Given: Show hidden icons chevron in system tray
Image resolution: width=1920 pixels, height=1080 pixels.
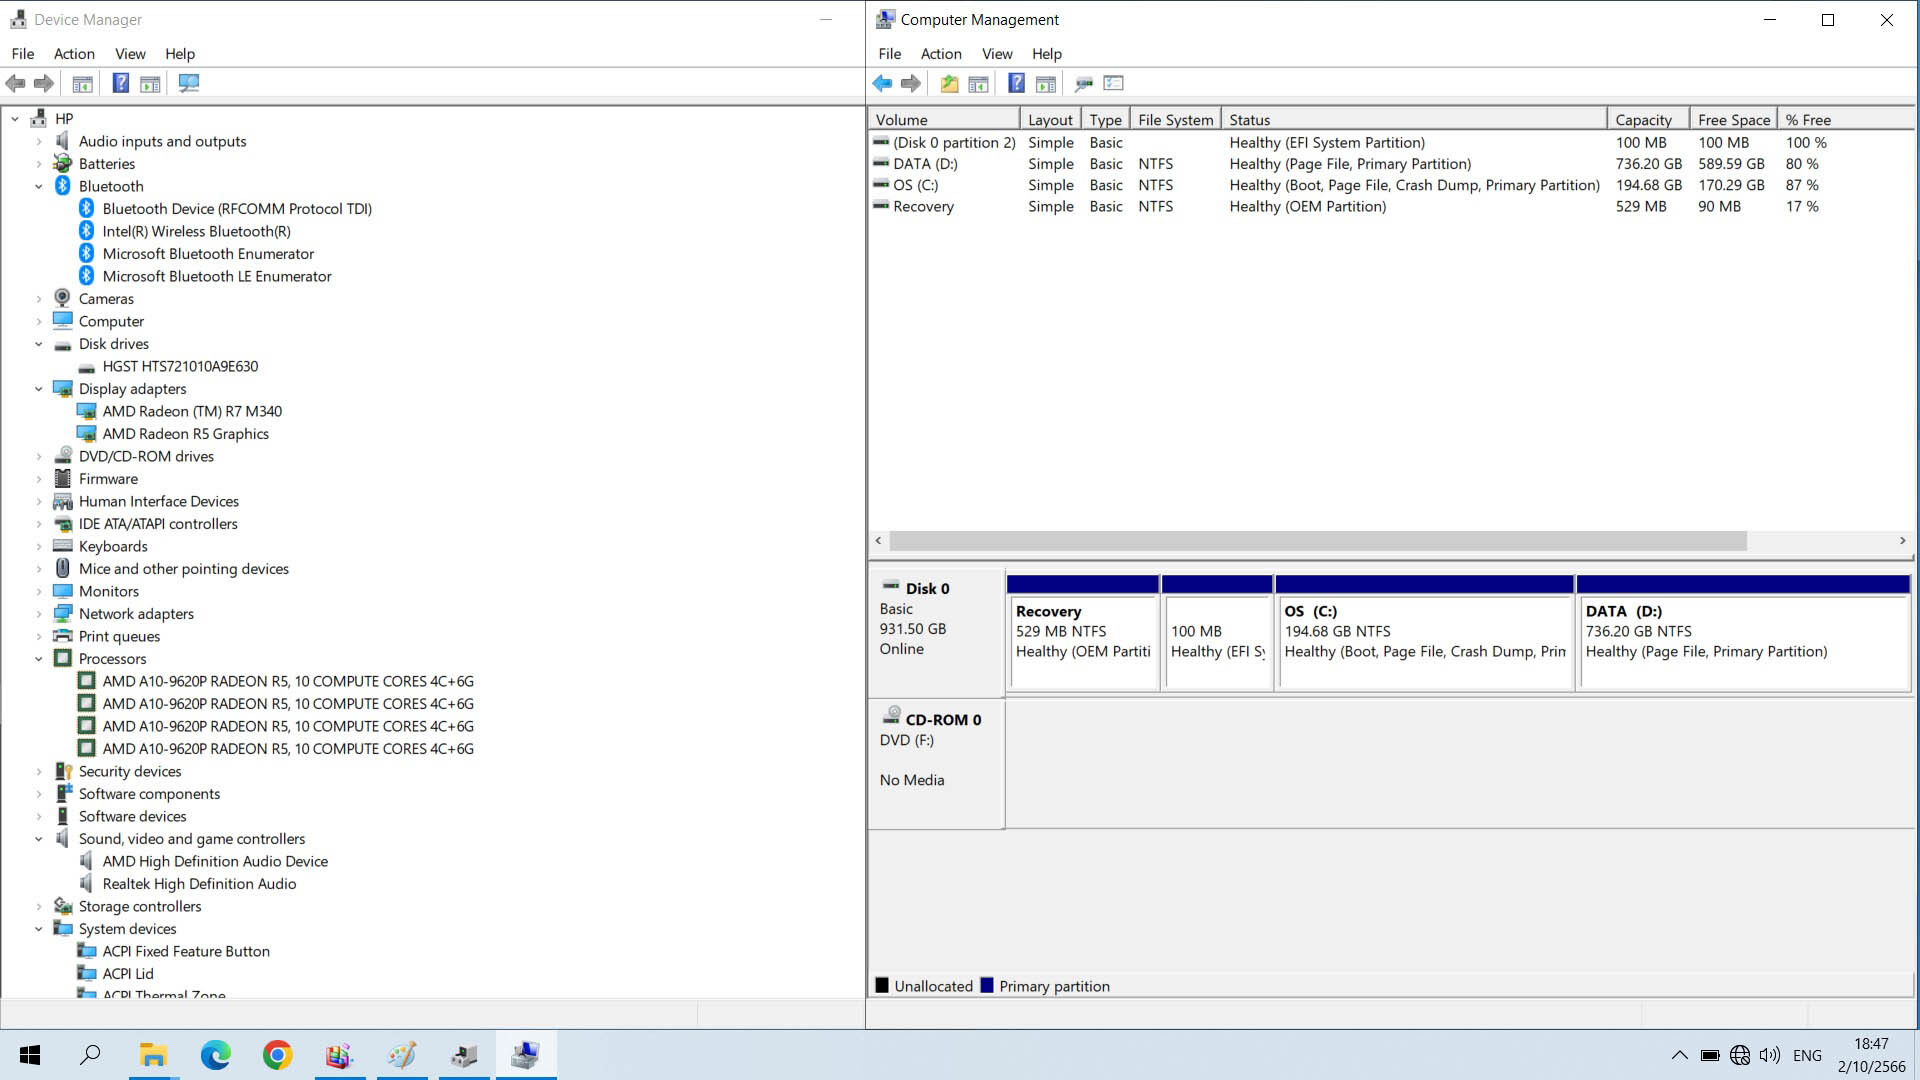Looking at the screenshot, I should point(1680,1055).
